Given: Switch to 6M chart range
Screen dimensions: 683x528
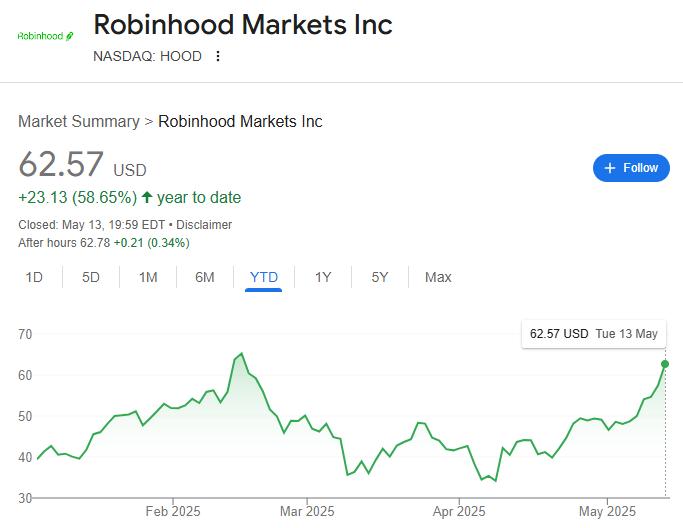Looking at the screenshot, I should (x=204, y=277).
